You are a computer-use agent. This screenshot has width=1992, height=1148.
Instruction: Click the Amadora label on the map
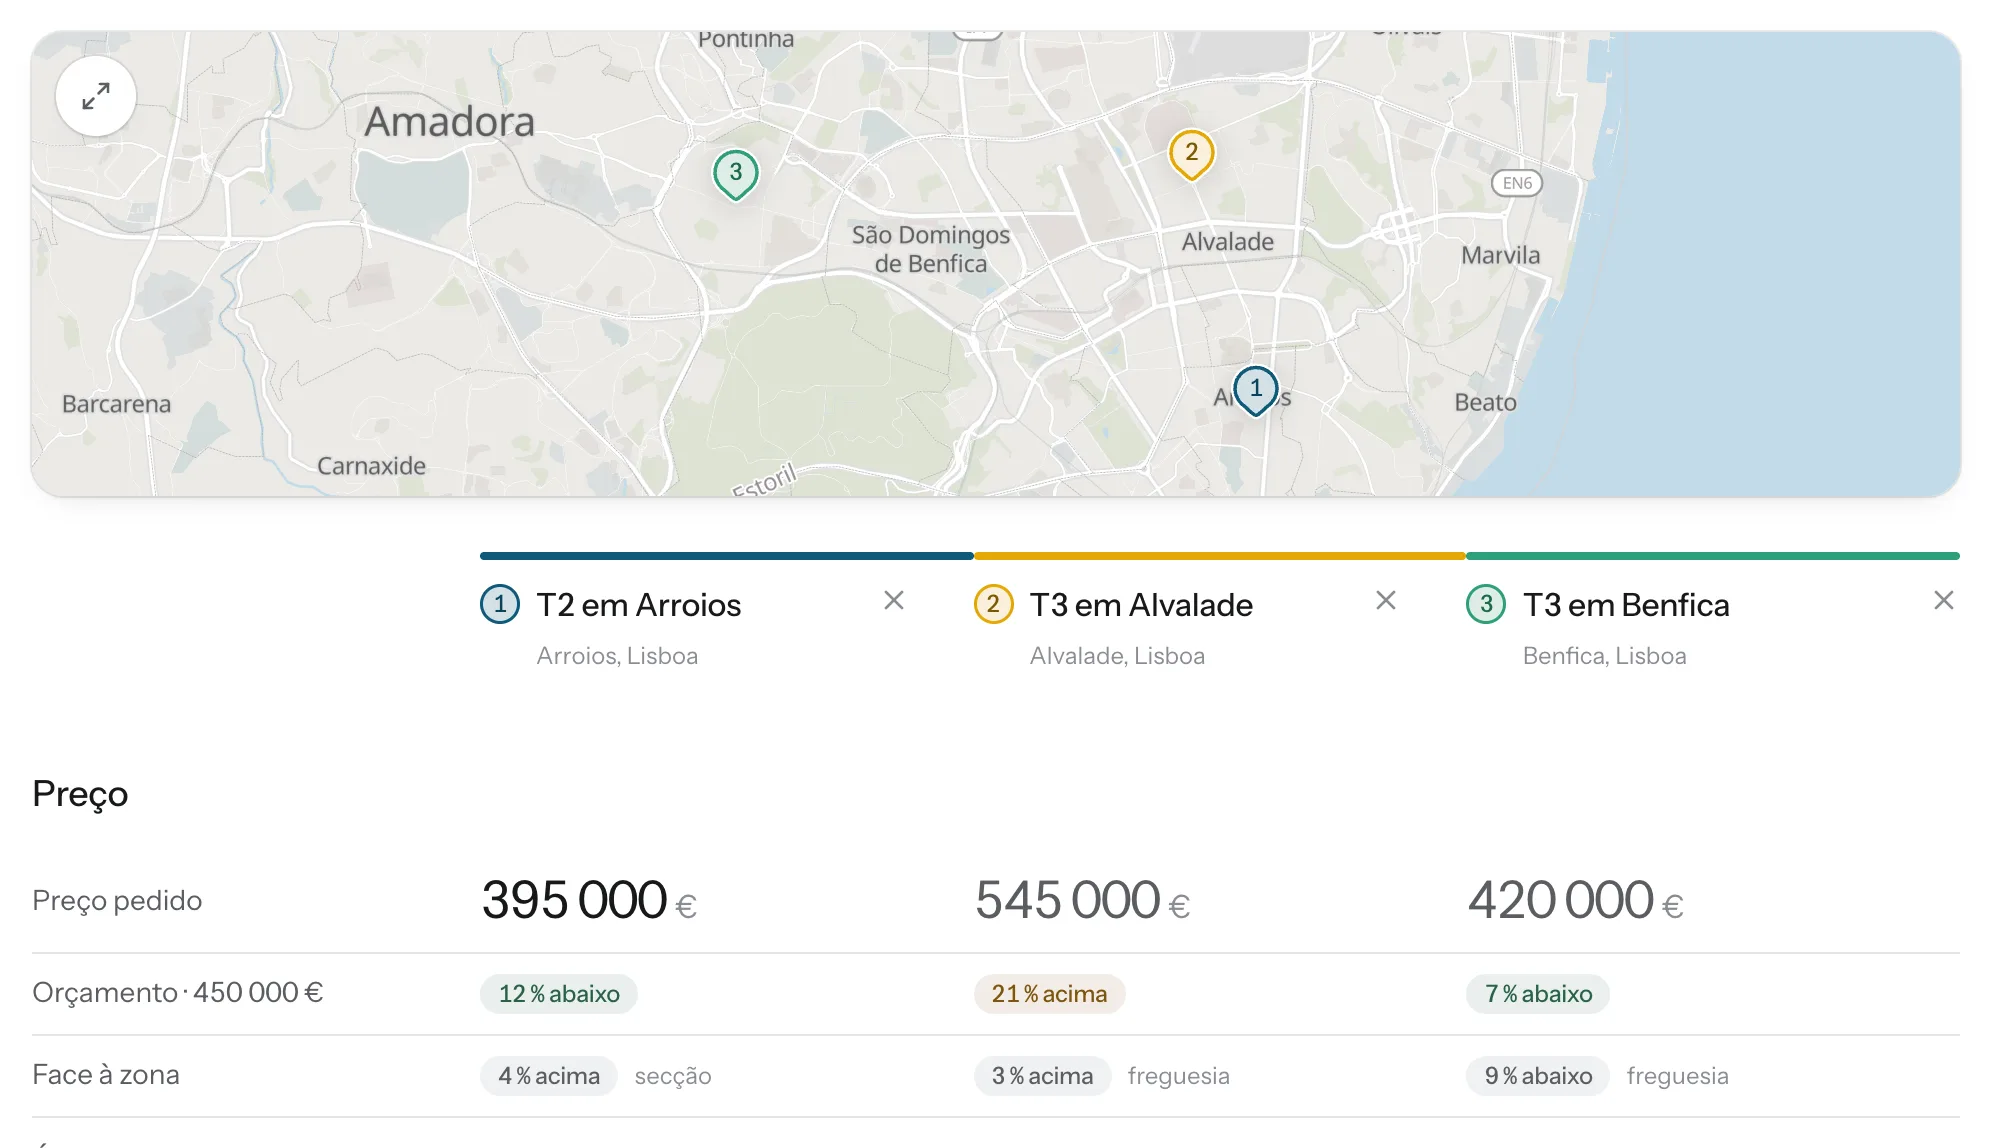point(449,122)
